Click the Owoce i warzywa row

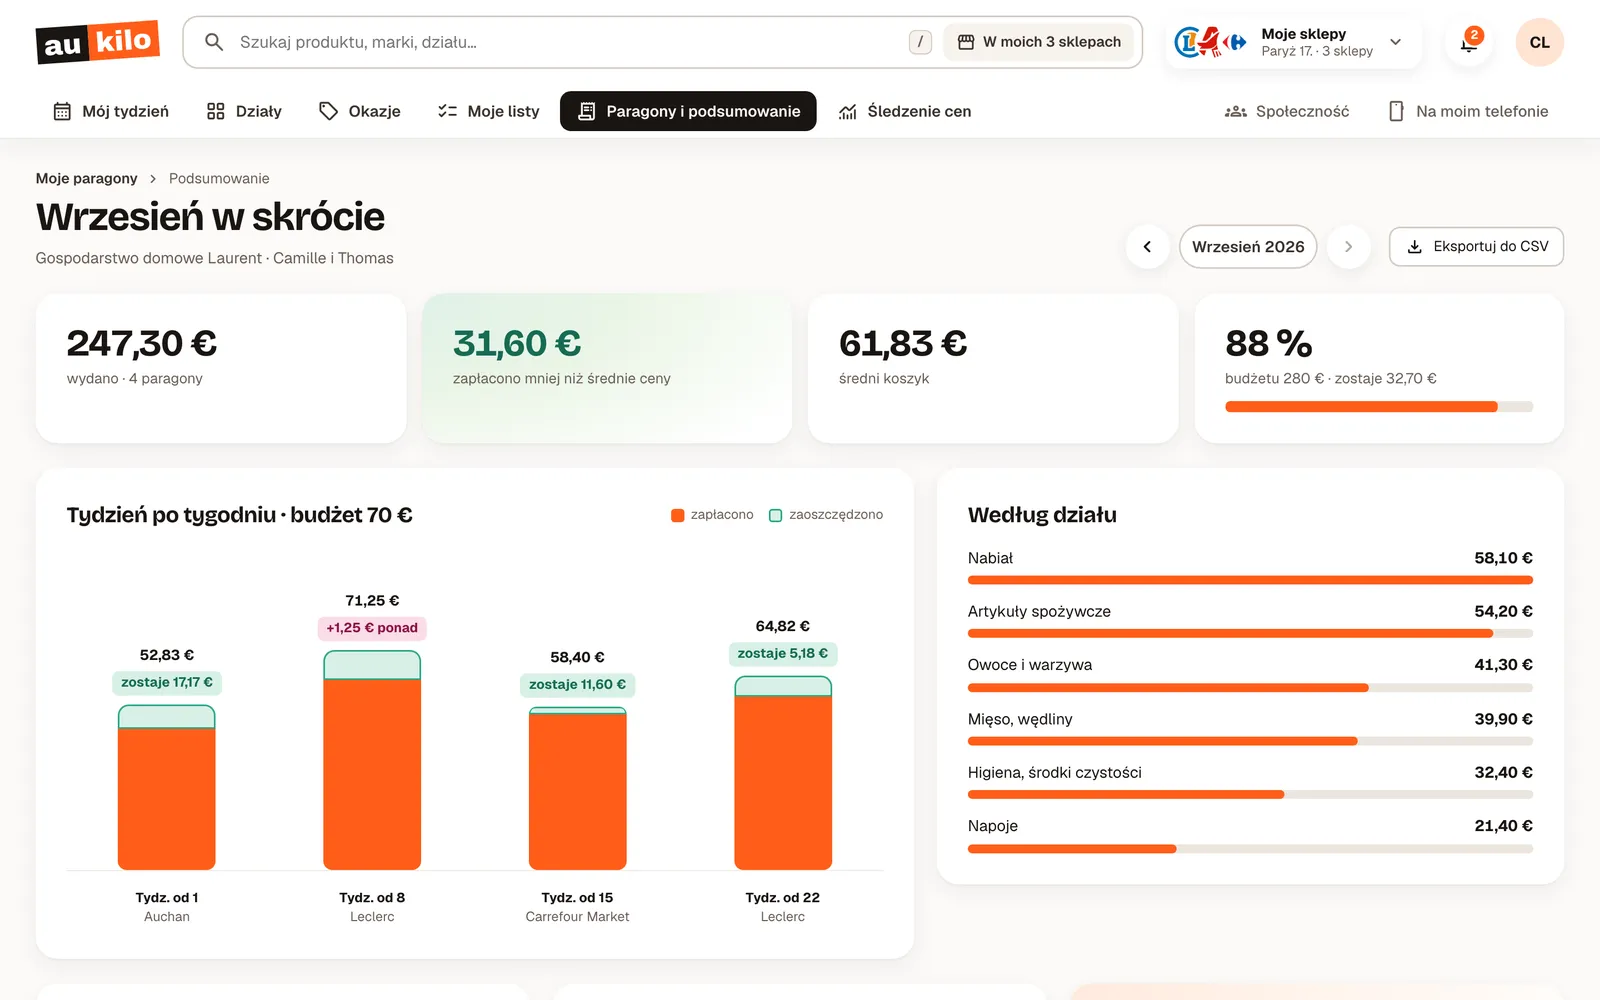(x=1250, y=675)
